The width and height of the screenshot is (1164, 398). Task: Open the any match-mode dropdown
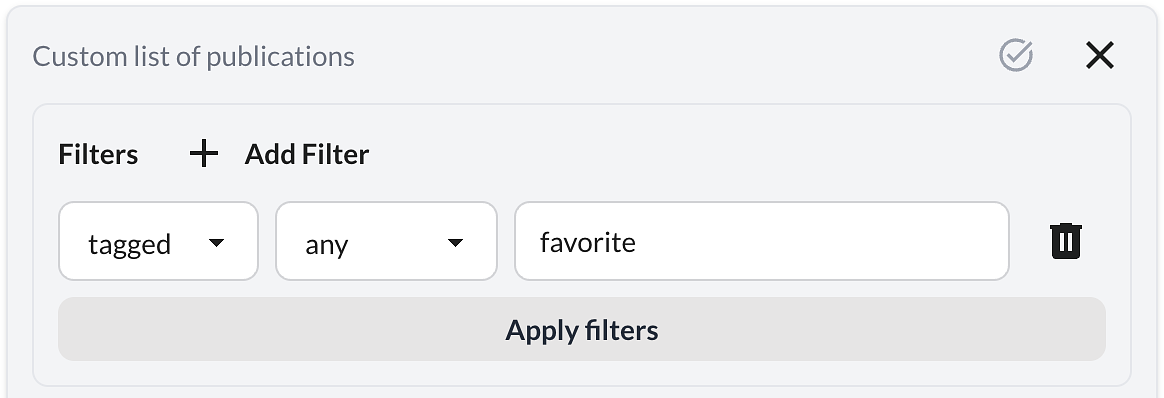click(x=386, y=241)
